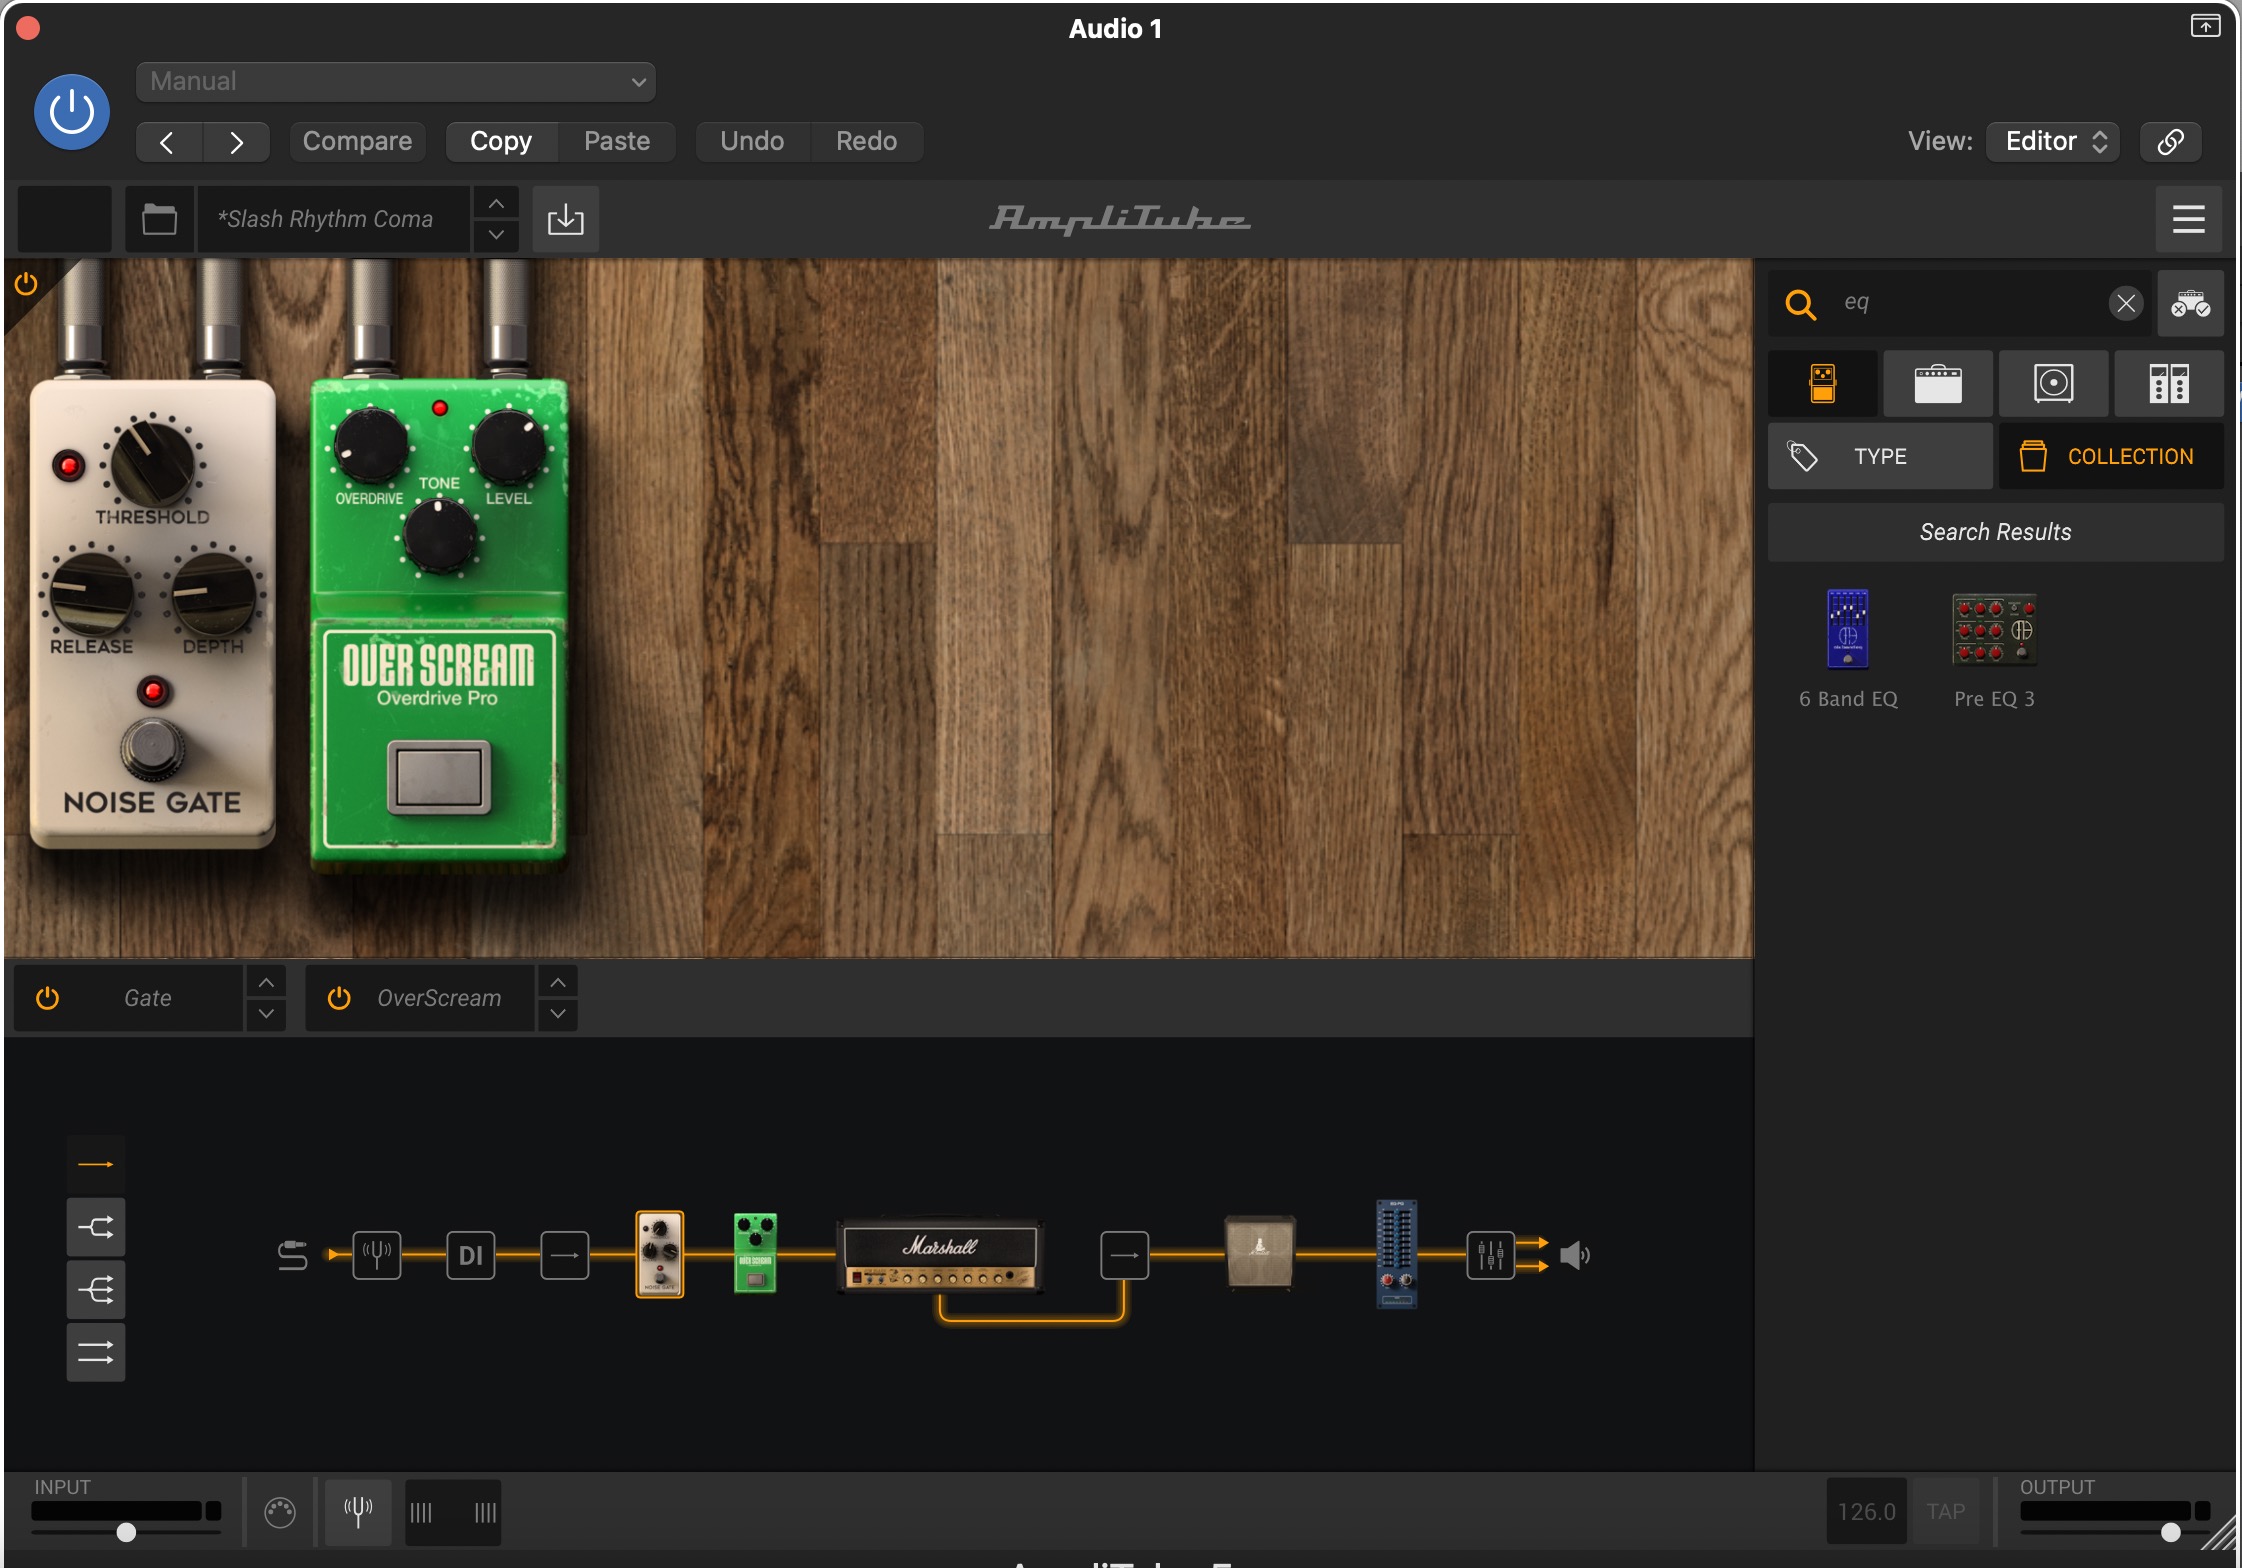This screenshot has width=2242, height=1568.
Task: Click the Noise Gate Depth knob
Action: tap(213, 592)
